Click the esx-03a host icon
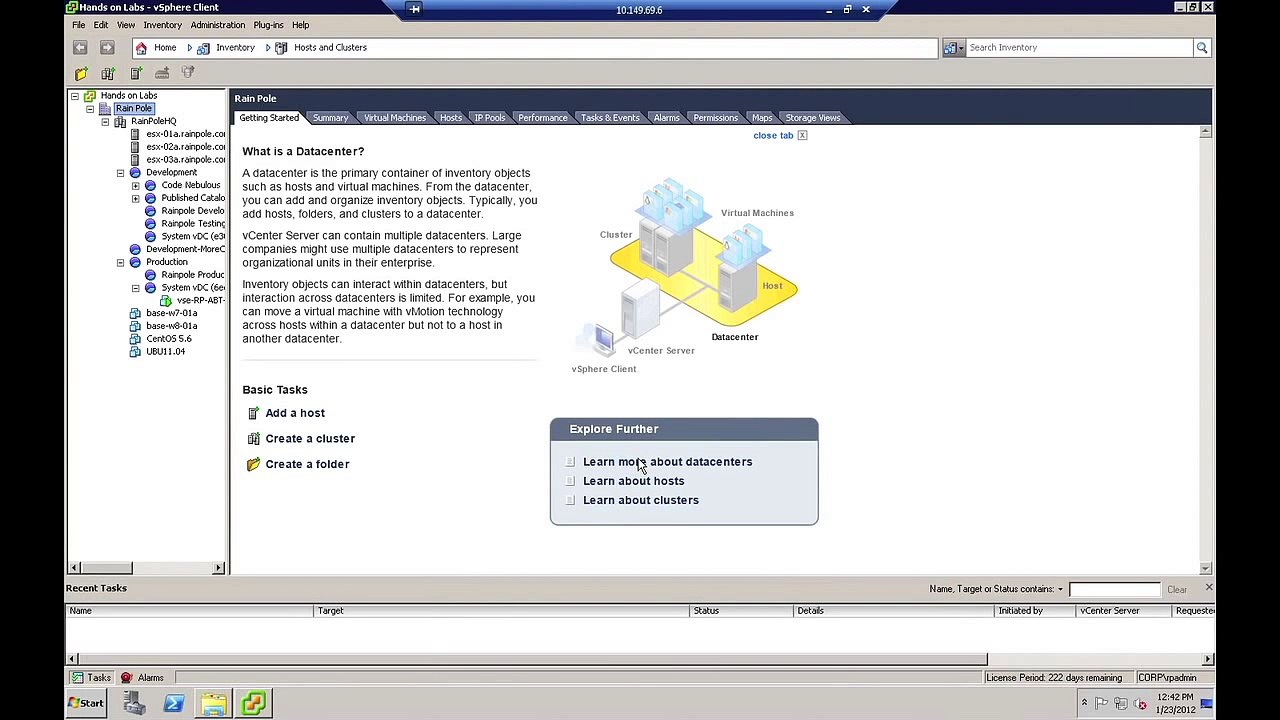Screen dimensions: 1280x720 tap(136, 160)
